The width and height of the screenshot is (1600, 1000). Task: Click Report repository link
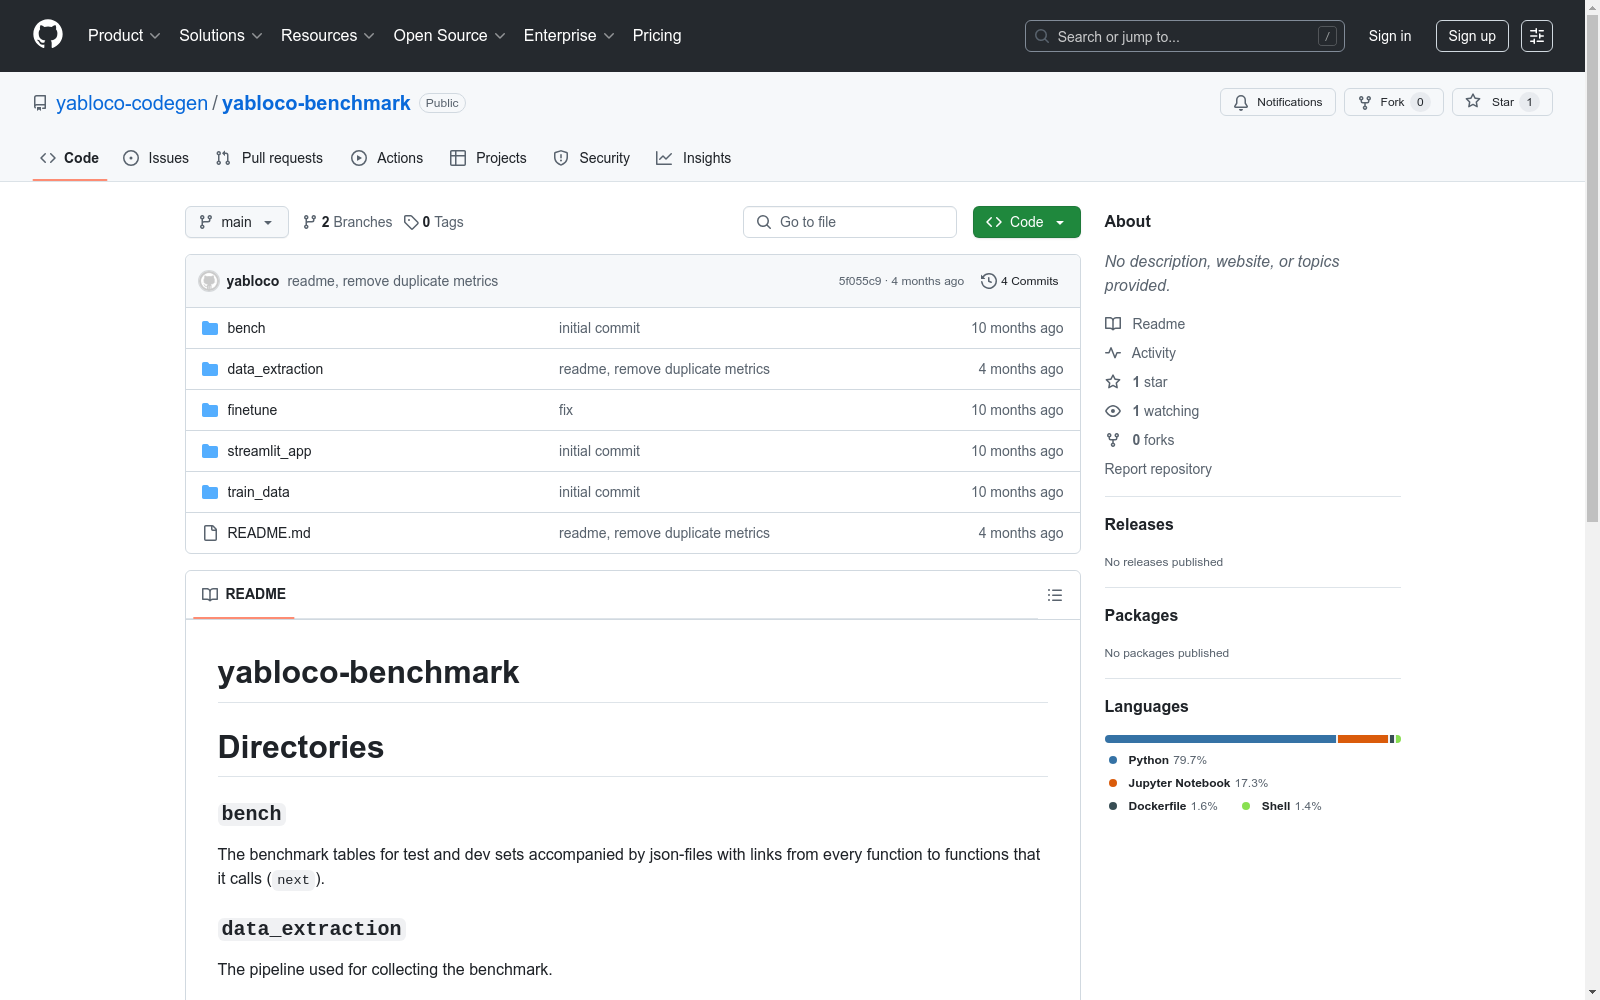pos(1158,469)
